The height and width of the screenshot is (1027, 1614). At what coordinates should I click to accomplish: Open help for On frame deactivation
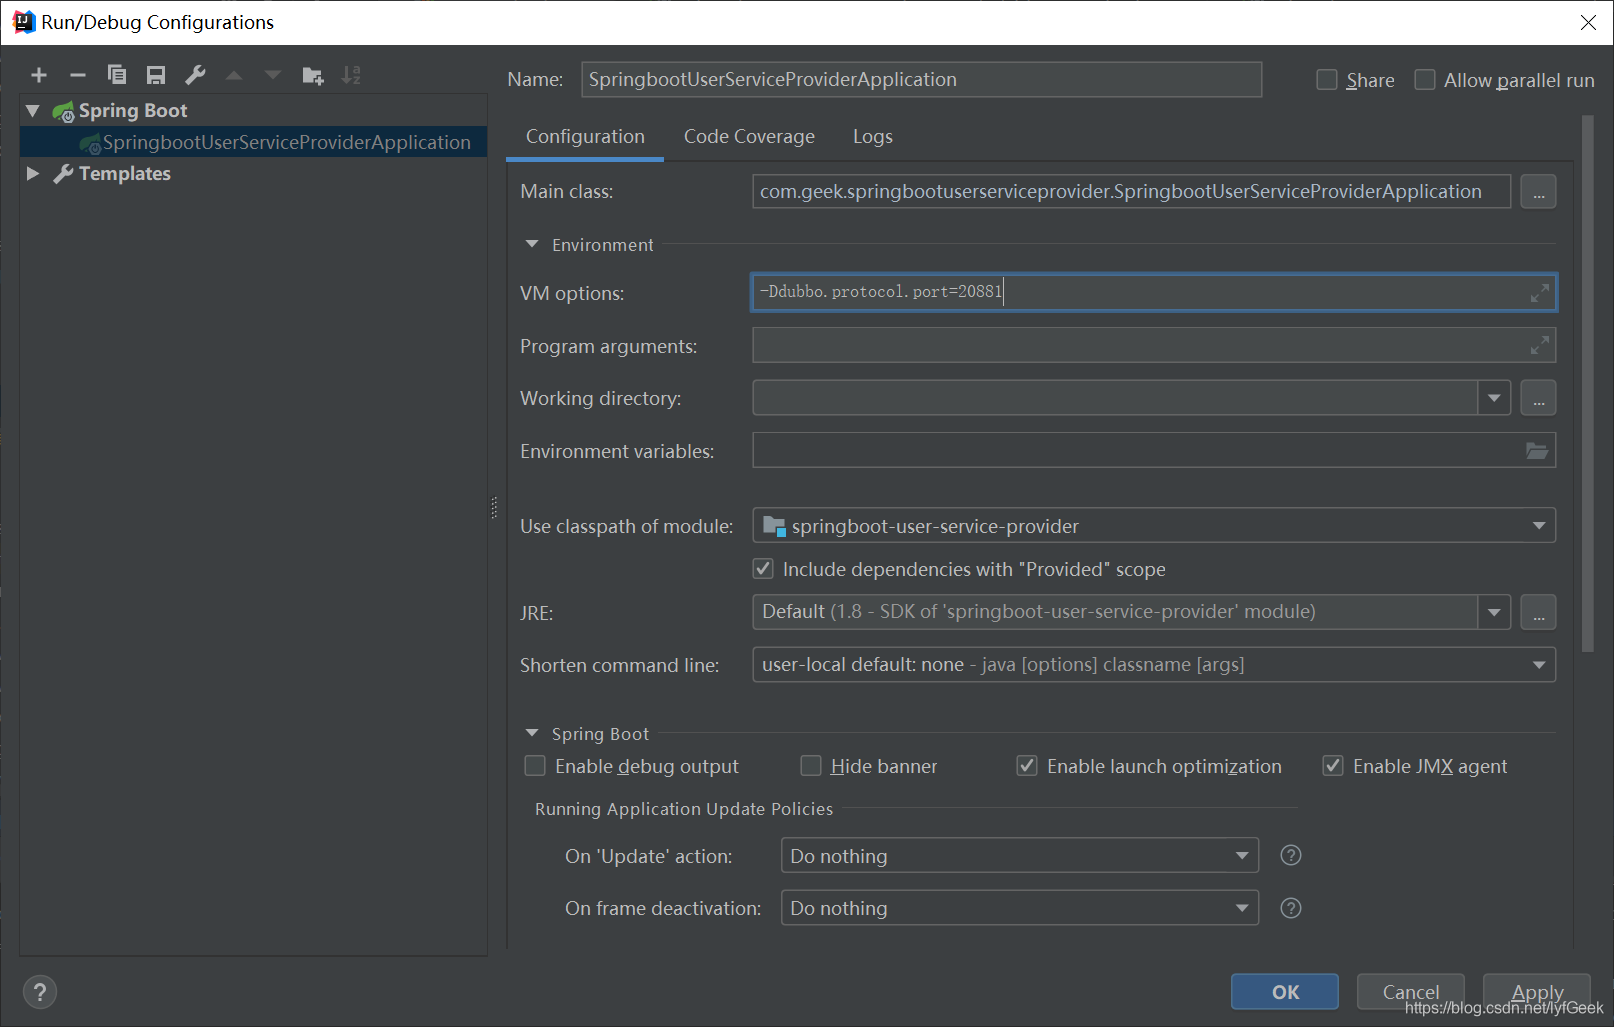tap(1291, 908)
